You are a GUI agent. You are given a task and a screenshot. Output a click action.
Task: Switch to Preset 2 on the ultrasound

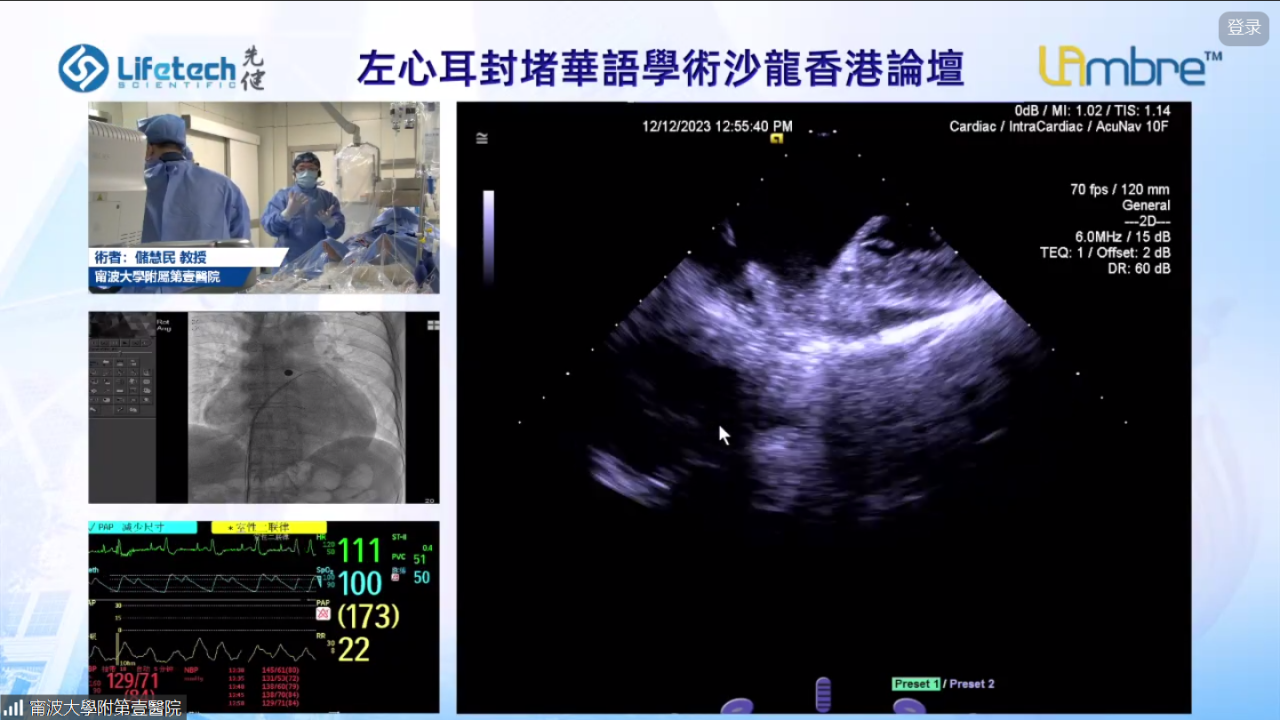click(972, 684)
